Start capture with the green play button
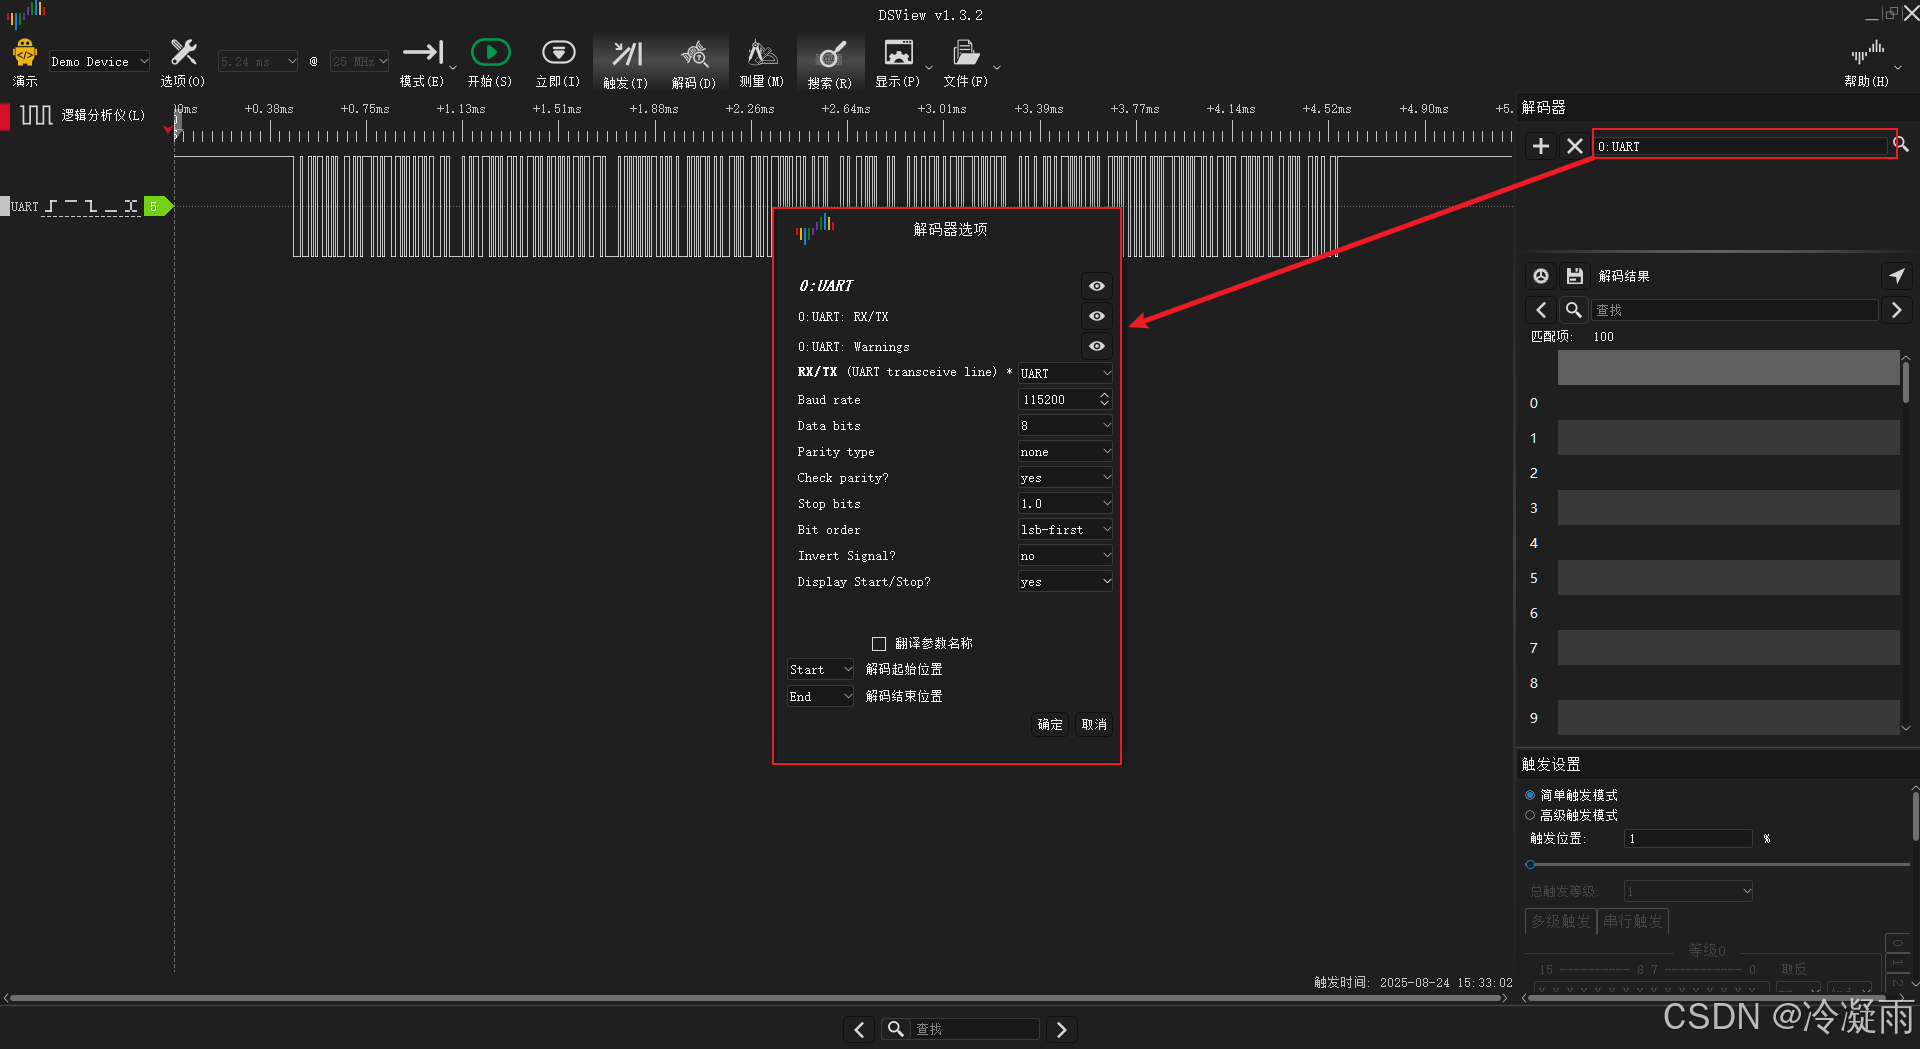1920x1049 pixels. click(490, 52)
